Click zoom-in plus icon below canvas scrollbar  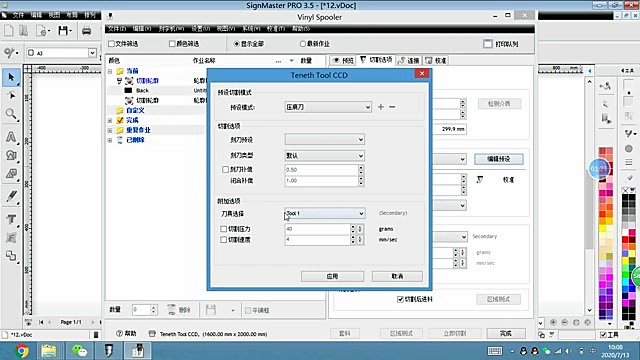coord(553,322)
